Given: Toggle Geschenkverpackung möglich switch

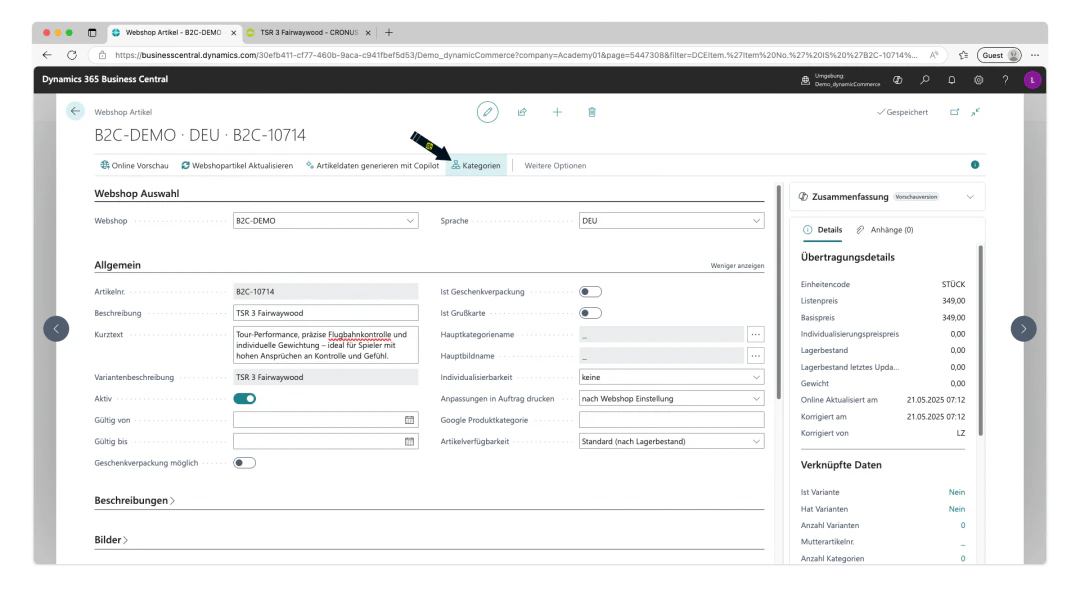Looking at the screenshot, I should [x=245, y=463].
